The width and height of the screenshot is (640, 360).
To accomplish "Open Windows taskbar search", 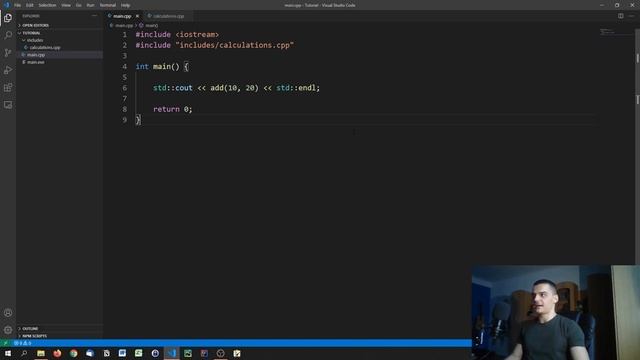I will 24,353.
